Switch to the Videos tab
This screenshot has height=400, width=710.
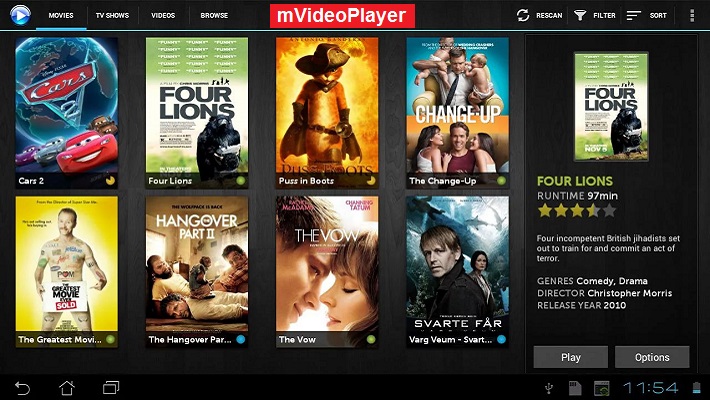click(163, 15)
